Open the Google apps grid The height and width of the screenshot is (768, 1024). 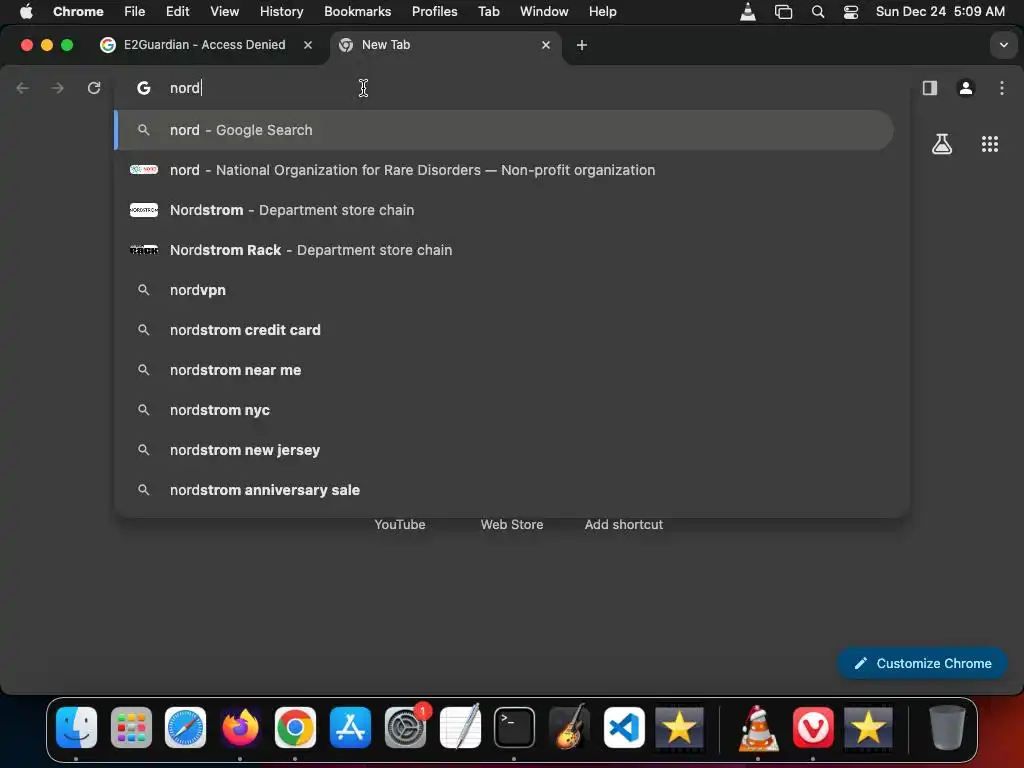pos(990,144)
